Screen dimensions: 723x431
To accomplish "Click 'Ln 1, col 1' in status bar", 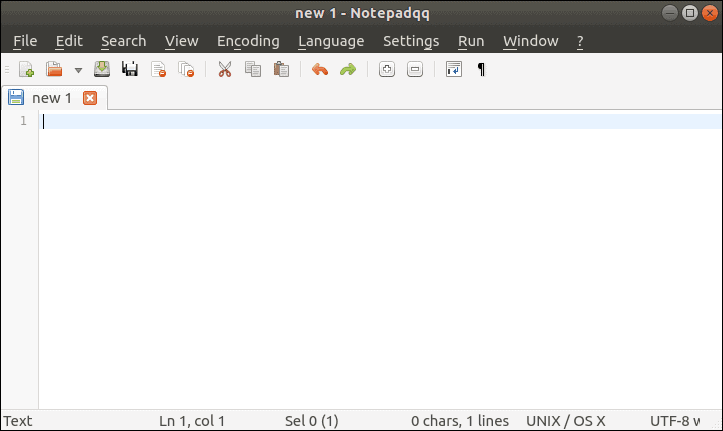I will click(192, 421).
